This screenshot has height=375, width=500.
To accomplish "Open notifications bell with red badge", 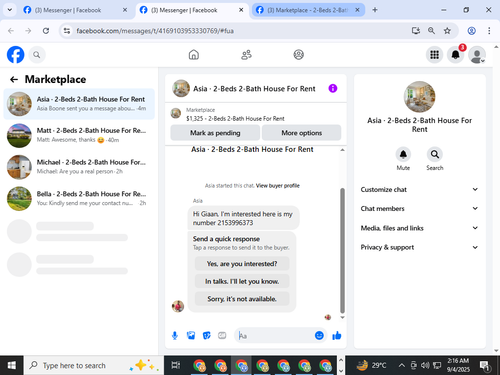I will pos(456,55).
